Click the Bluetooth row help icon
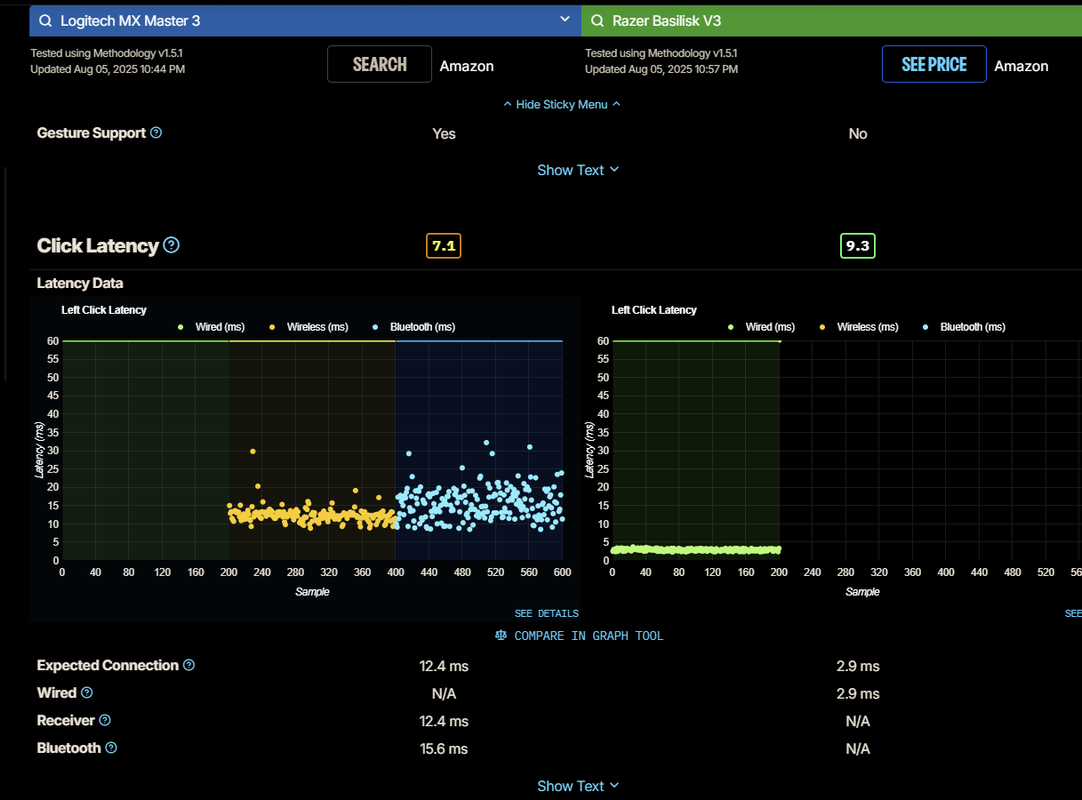This screenshot has width=1082, height=800. pyautogui.click(x=111, y=748)
